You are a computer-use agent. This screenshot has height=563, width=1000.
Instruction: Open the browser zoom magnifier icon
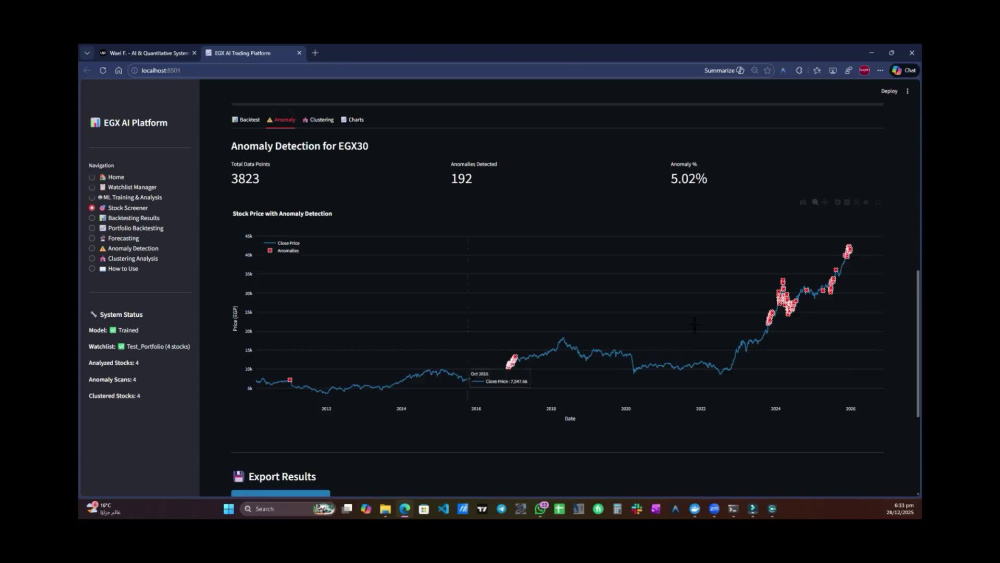(x=754, y=71)
